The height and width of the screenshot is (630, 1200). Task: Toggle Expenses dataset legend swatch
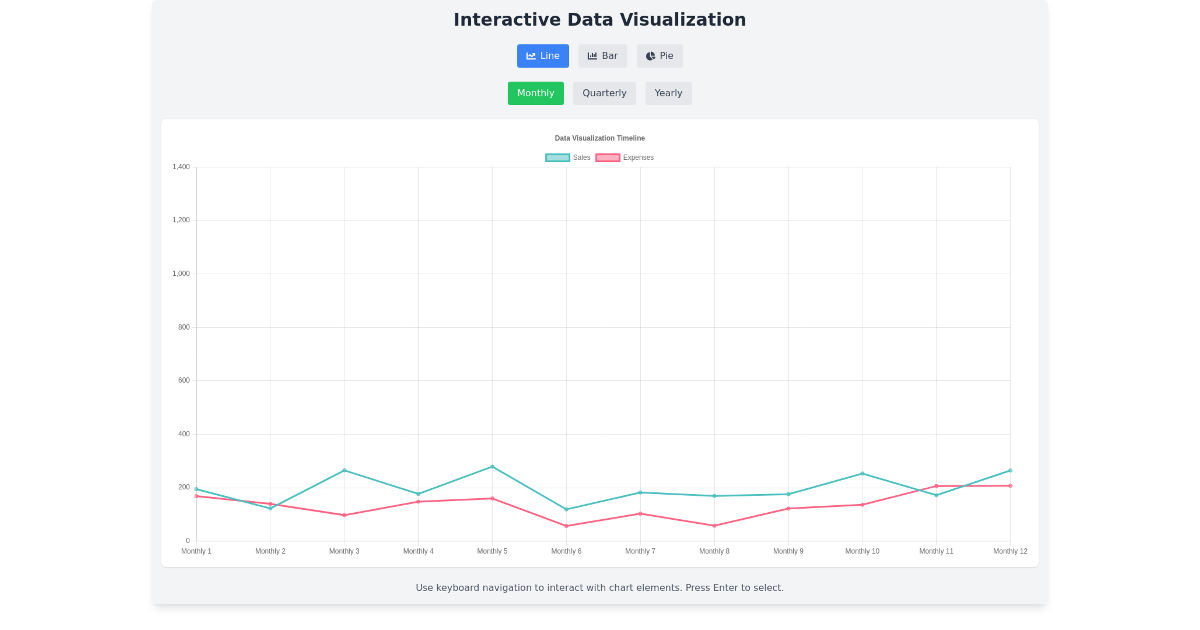(x=607, y=158)
